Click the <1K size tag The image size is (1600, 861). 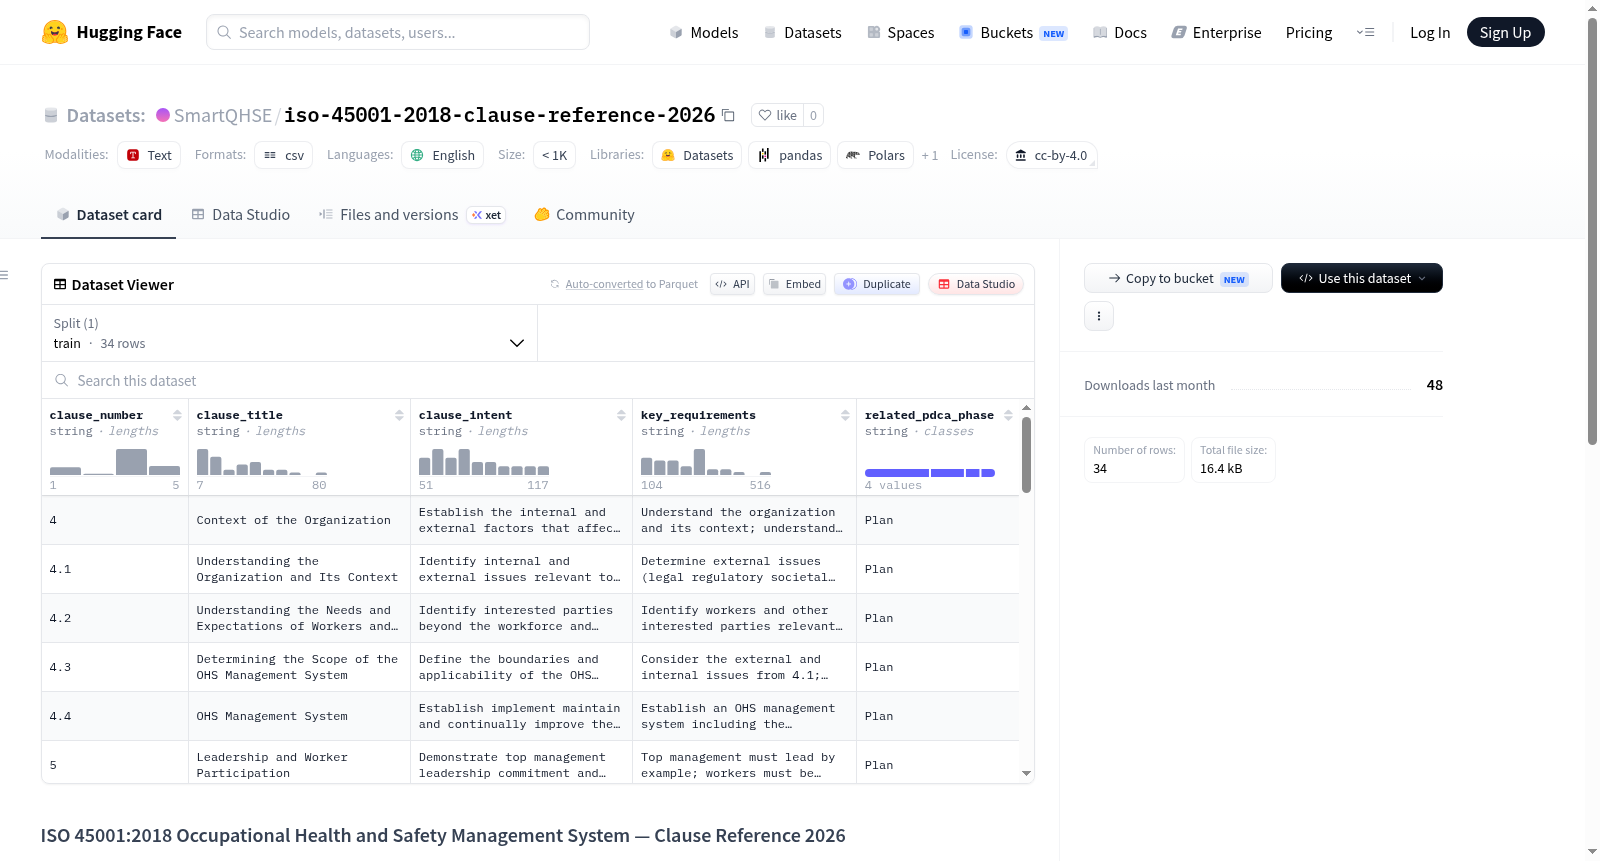click(554, 155)
